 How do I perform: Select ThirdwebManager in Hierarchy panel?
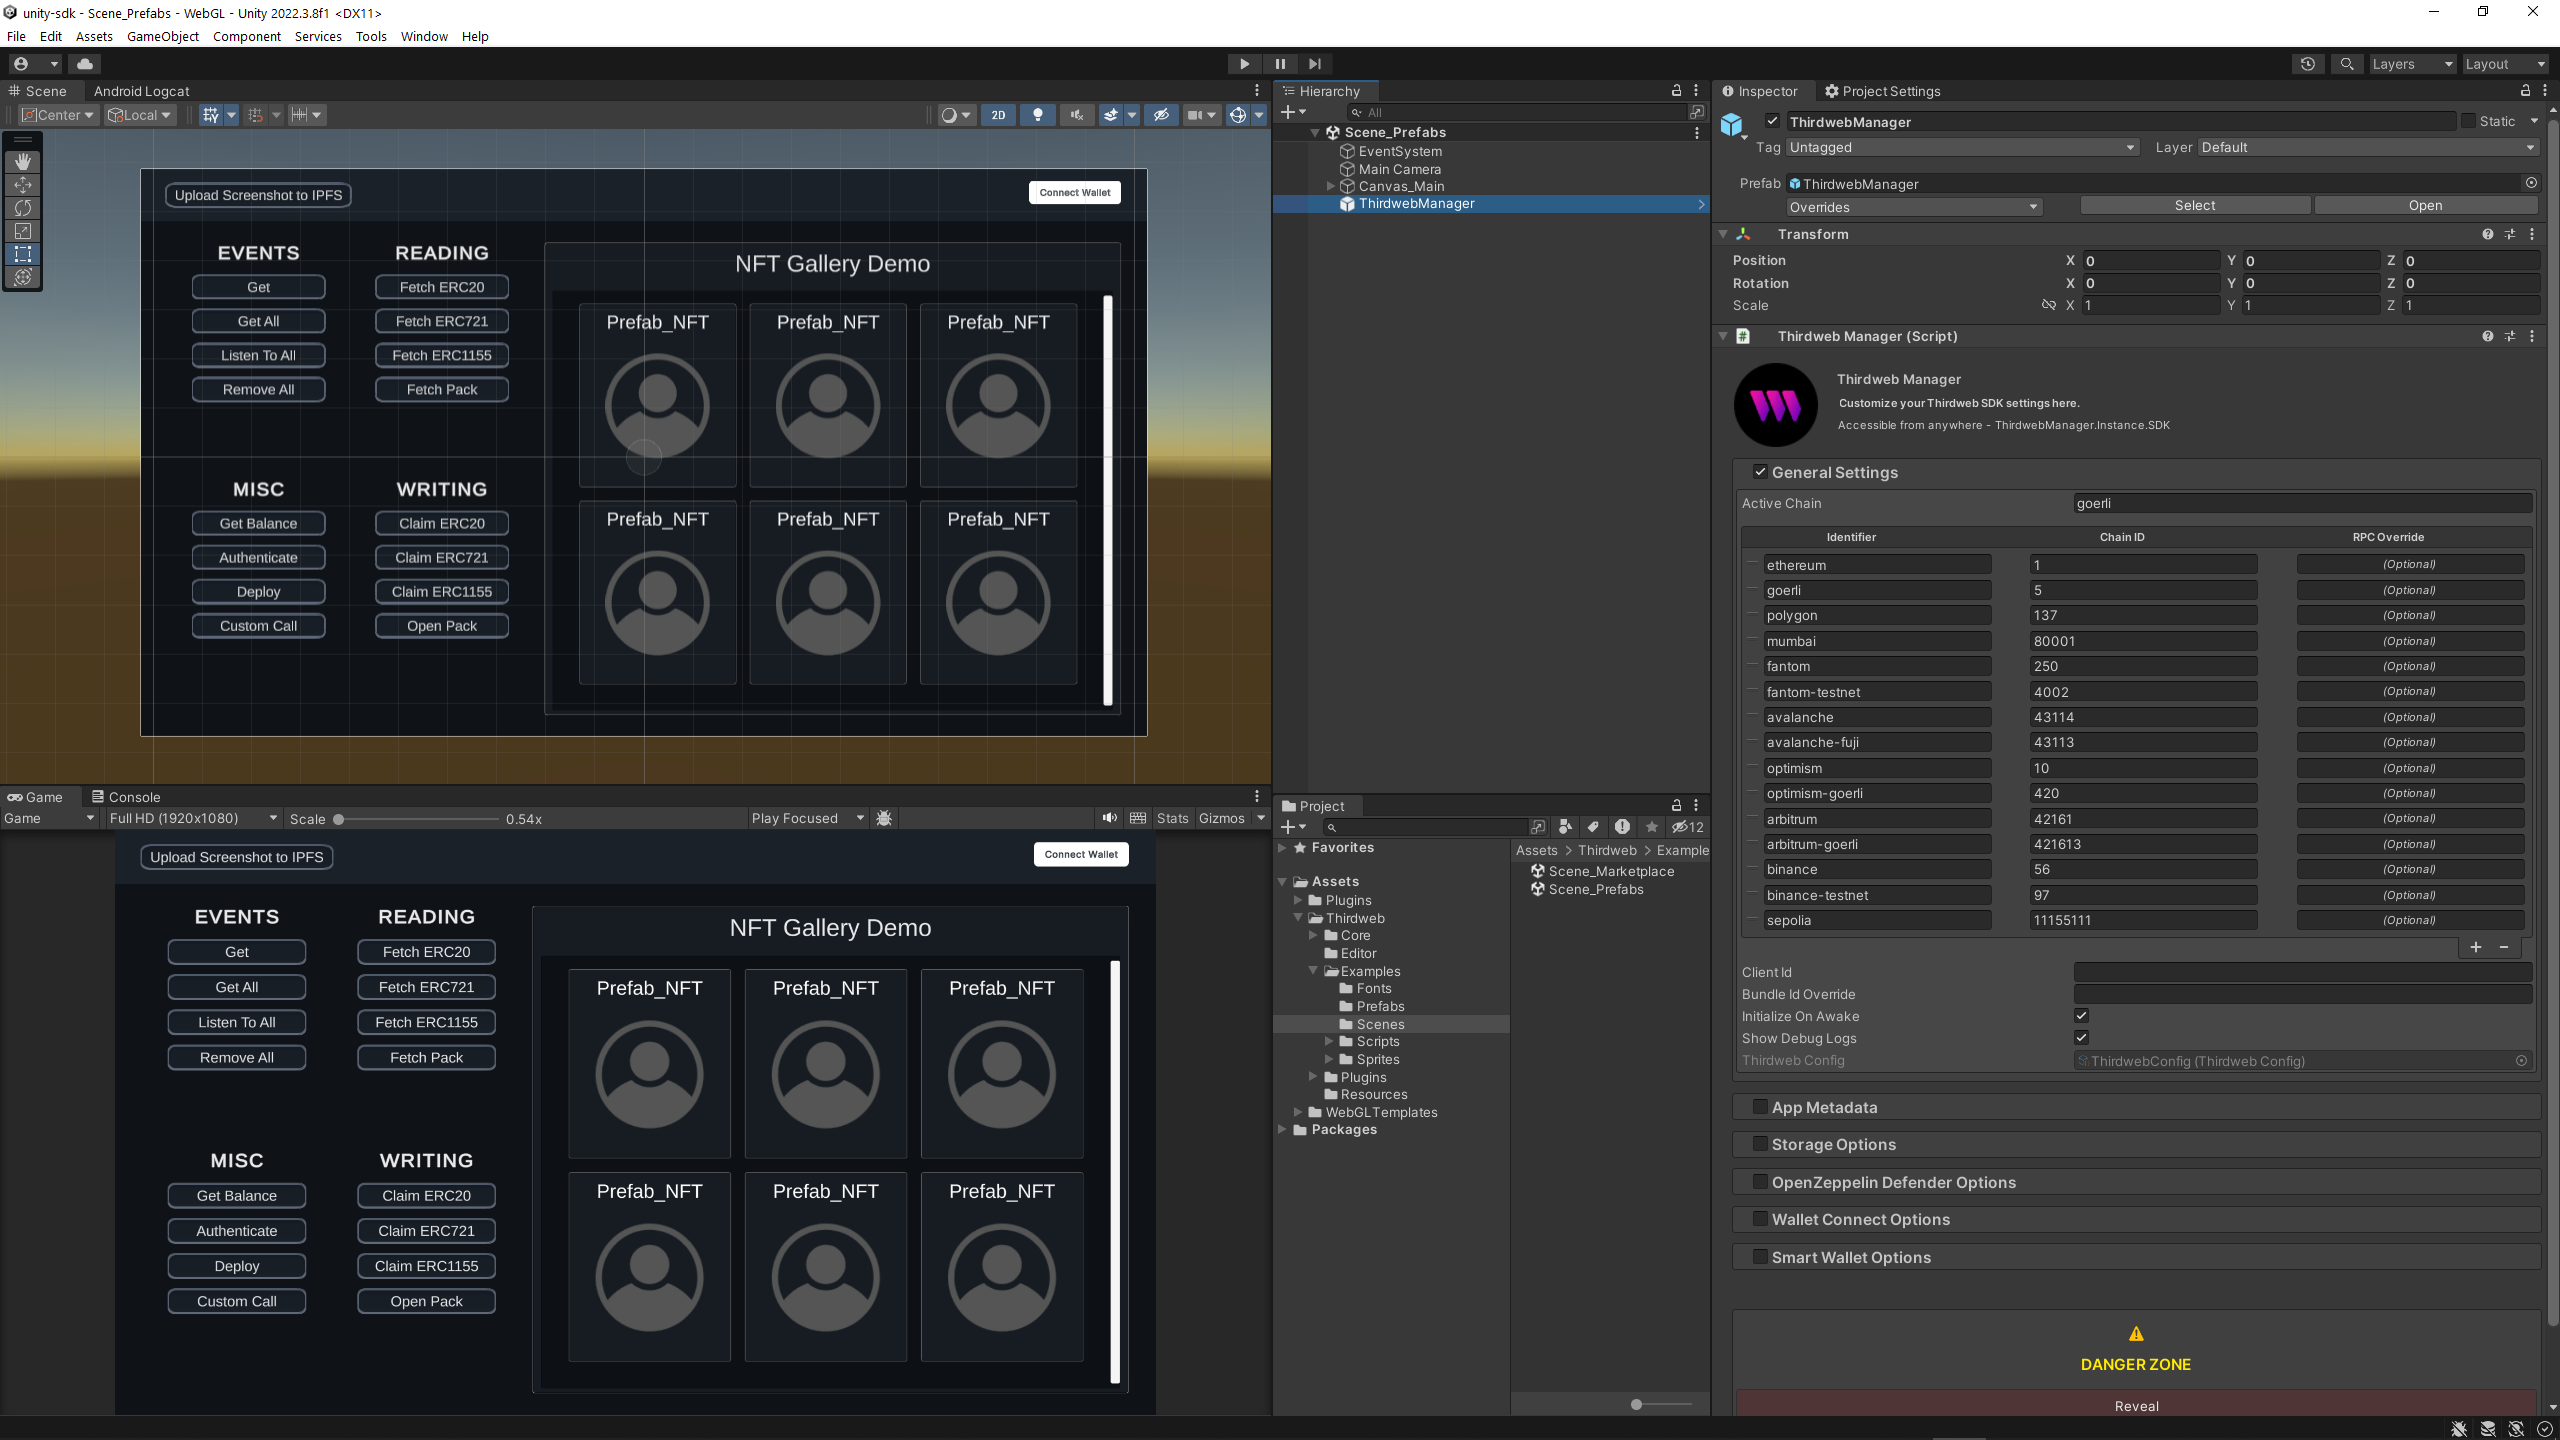(x=1415, y=202)
